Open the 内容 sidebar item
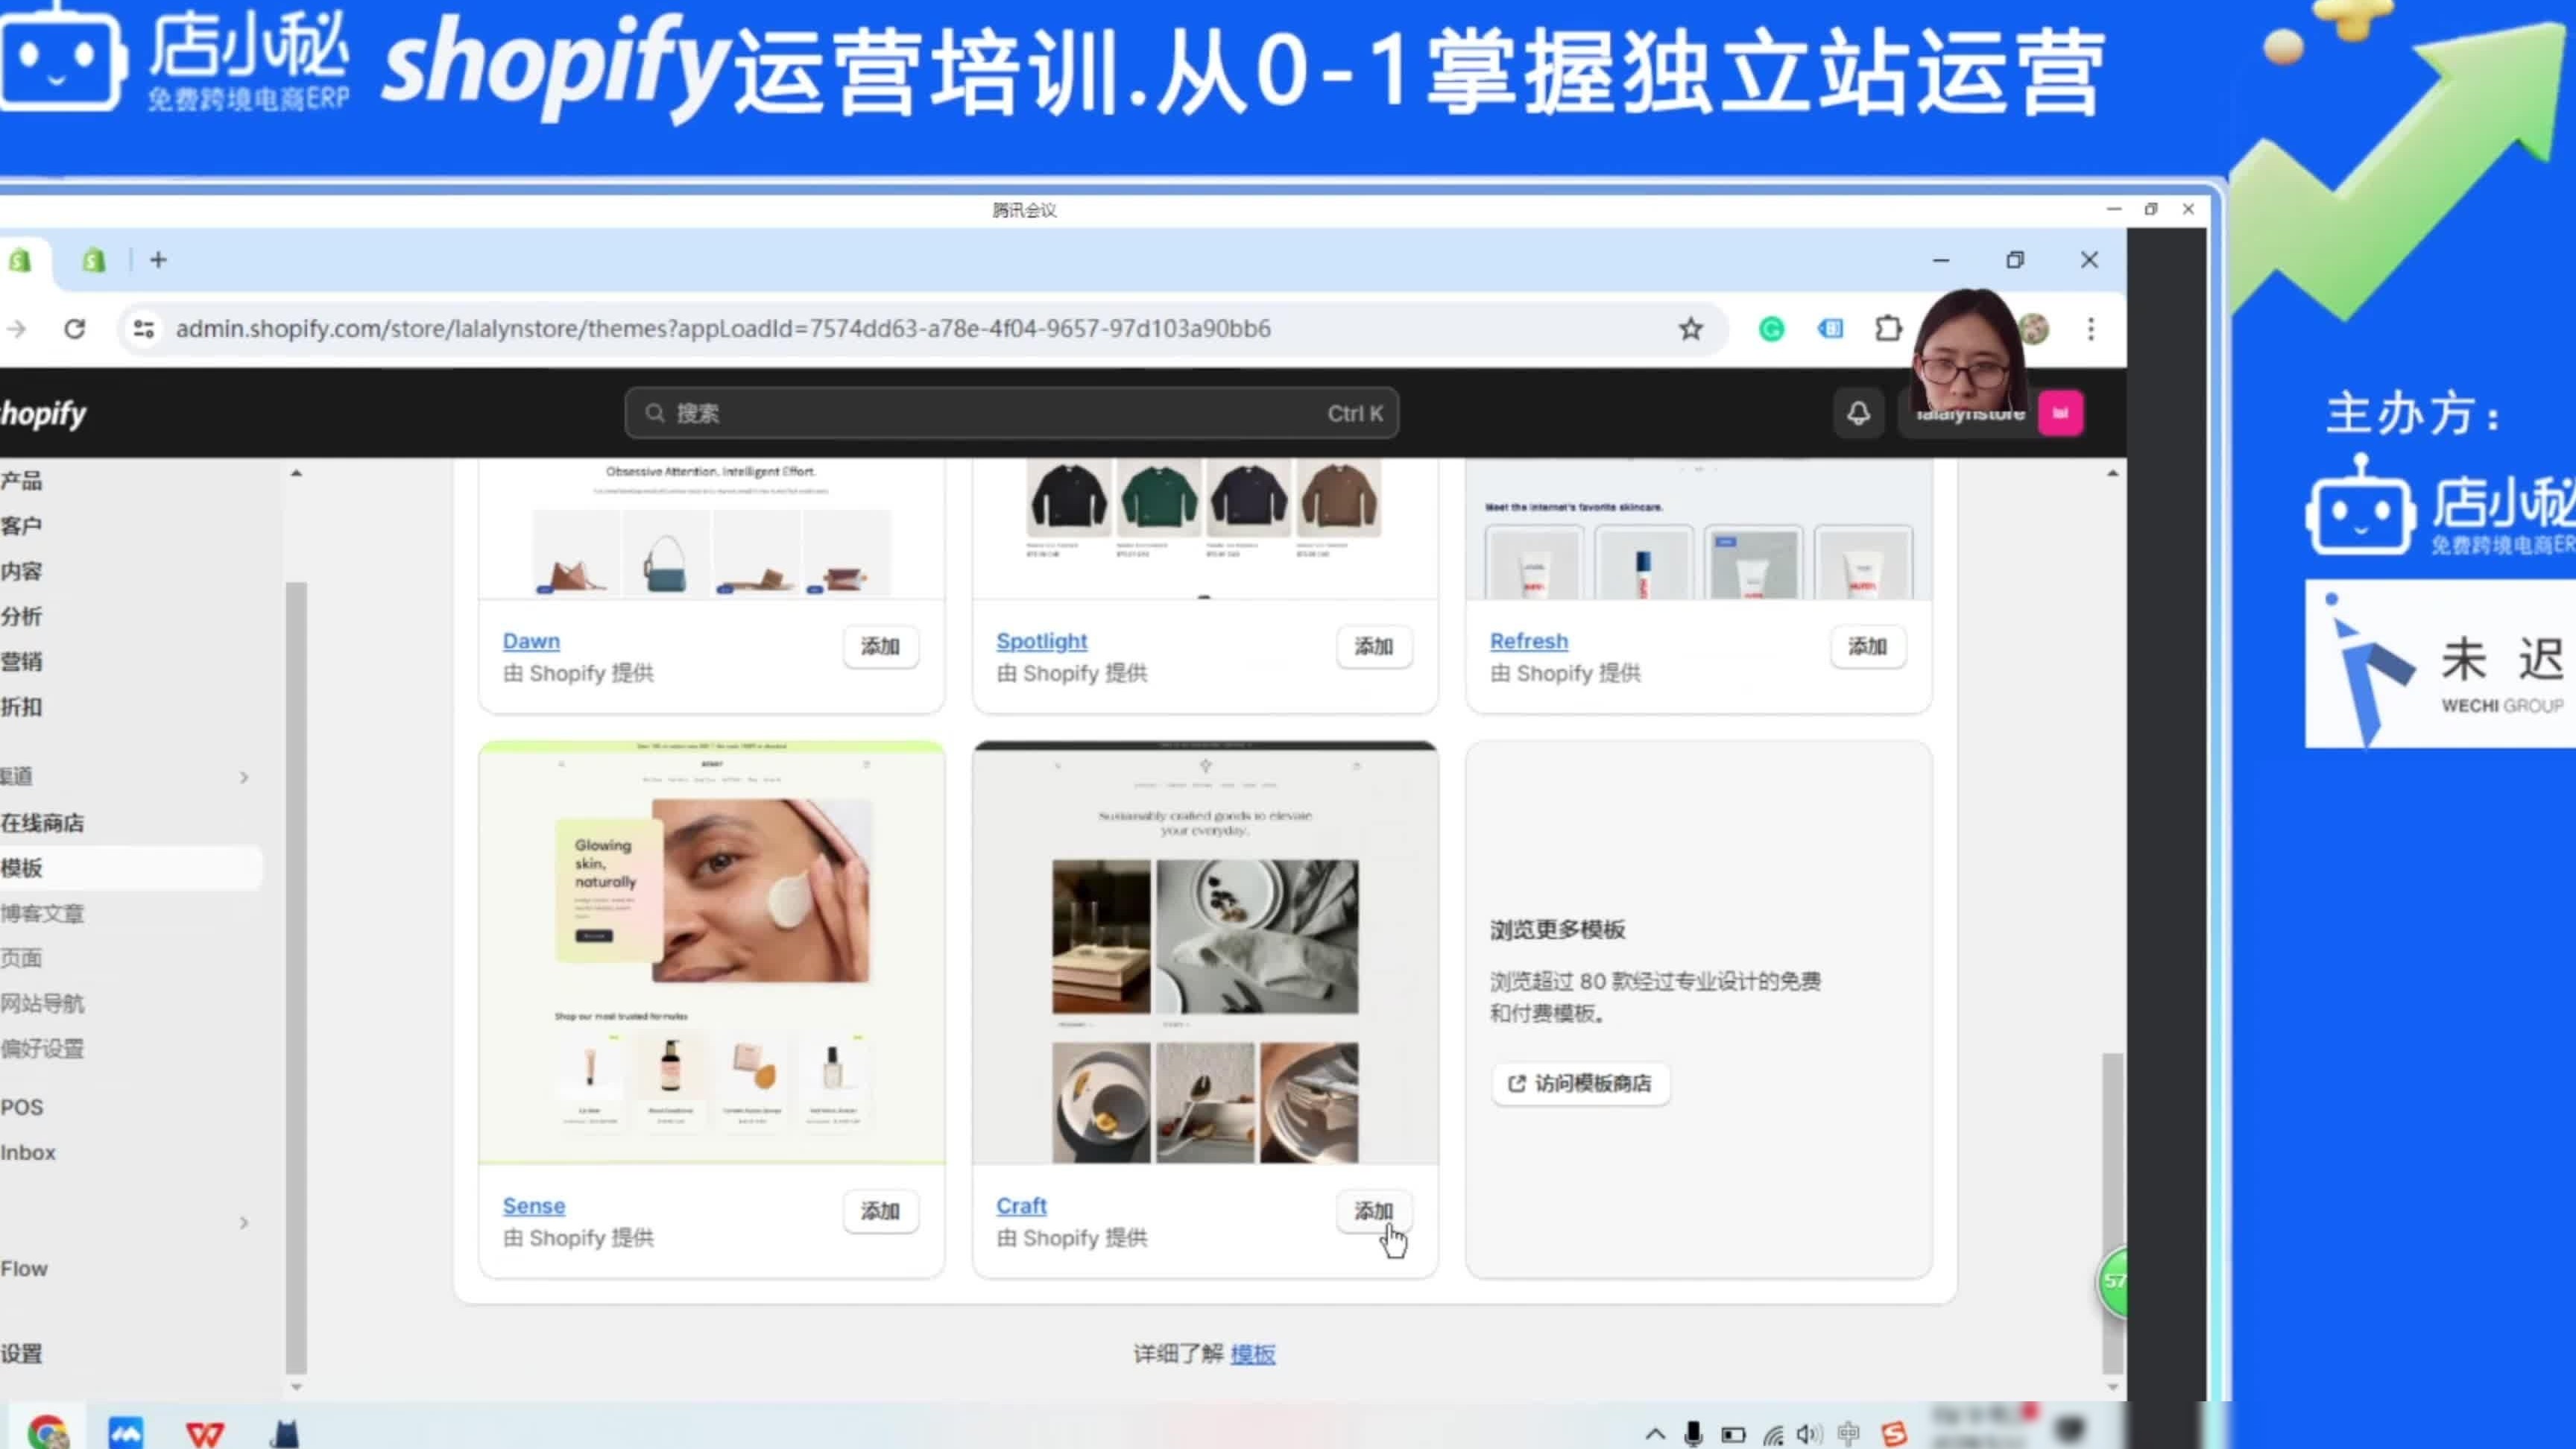This screenshot has width=2576, height=1449. 22,571
